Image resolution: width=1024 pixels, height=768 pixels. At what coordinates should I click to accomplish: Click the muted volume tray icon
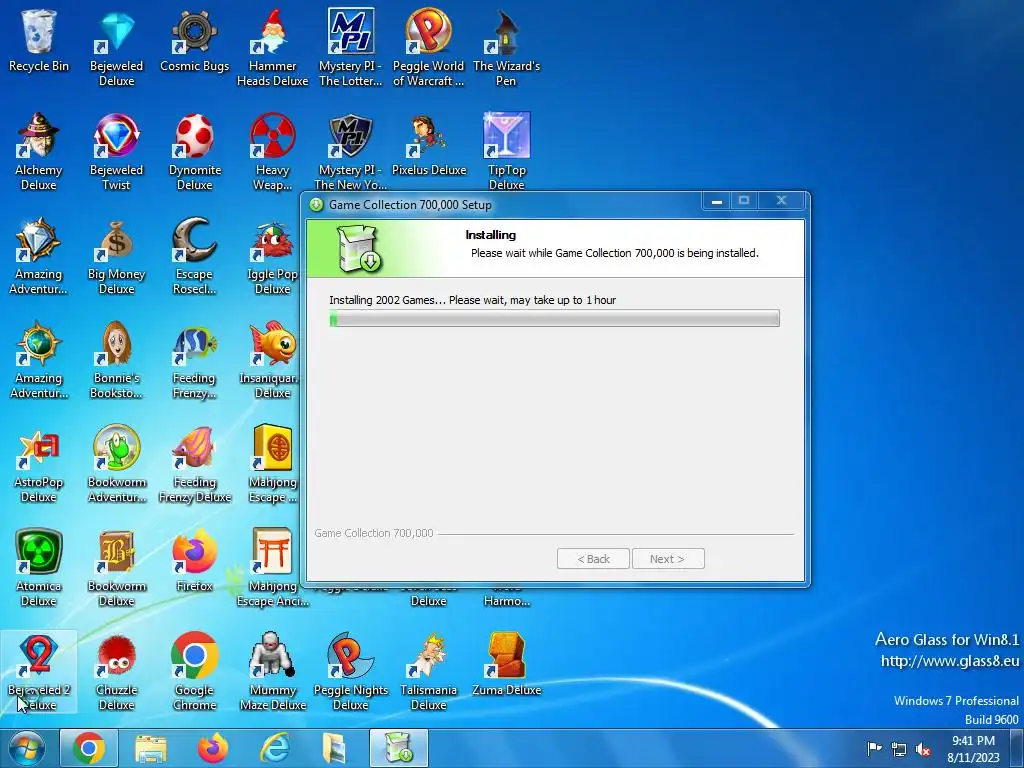[x=923, y=749]
